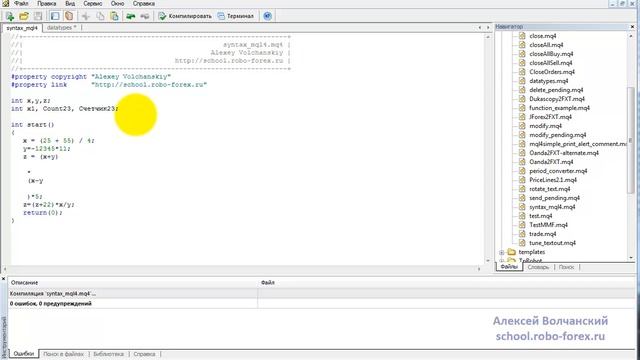The width and height of the screenshot is (640, 360).
Task: Open the Файл menu
Action: (x=21, y=3)
